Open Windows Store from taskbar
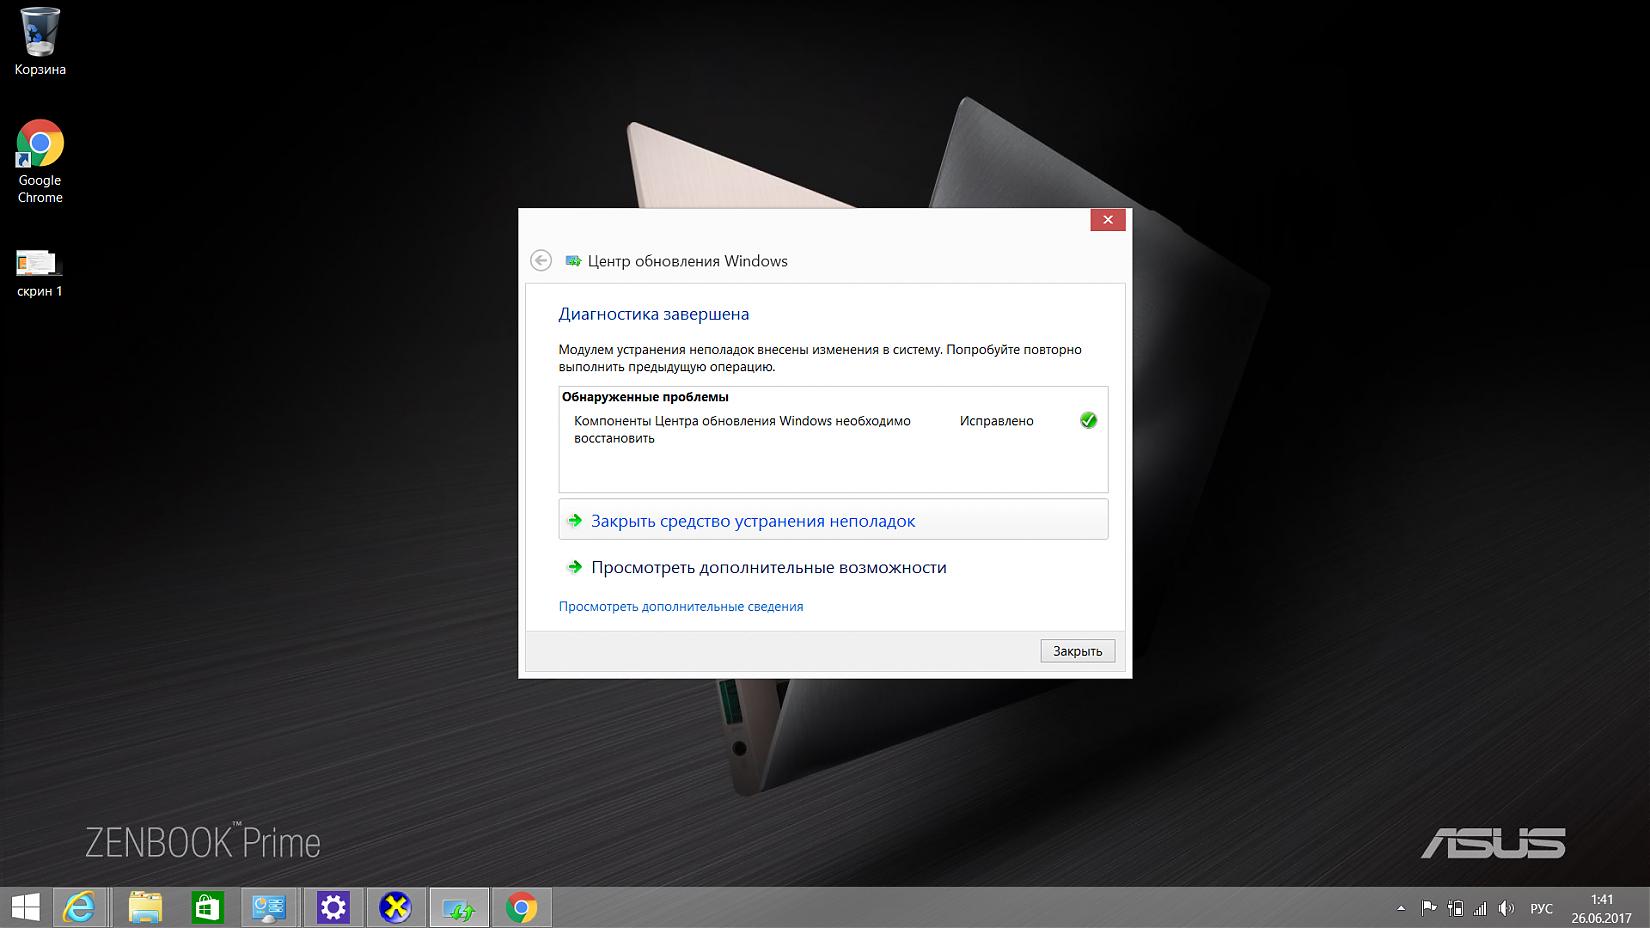Screen dimensions: 1650x928 click(207, 907)
